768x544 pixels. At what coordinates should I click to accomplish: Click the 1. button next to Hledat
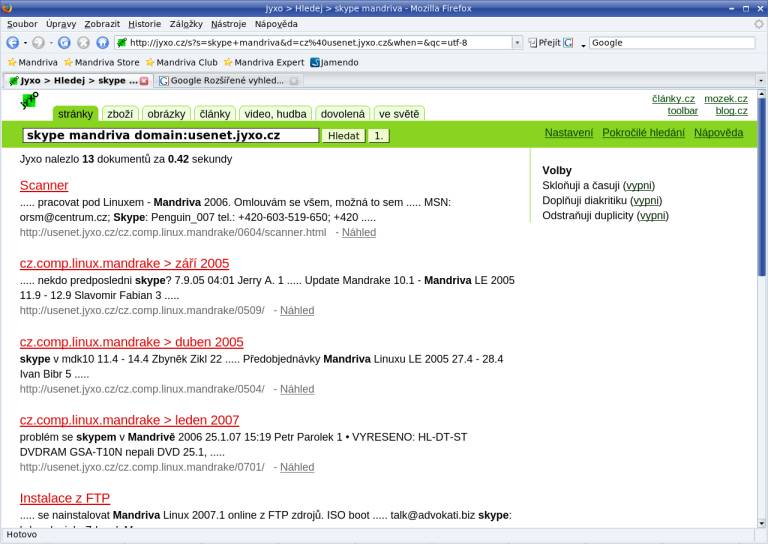tap(379, 136)
